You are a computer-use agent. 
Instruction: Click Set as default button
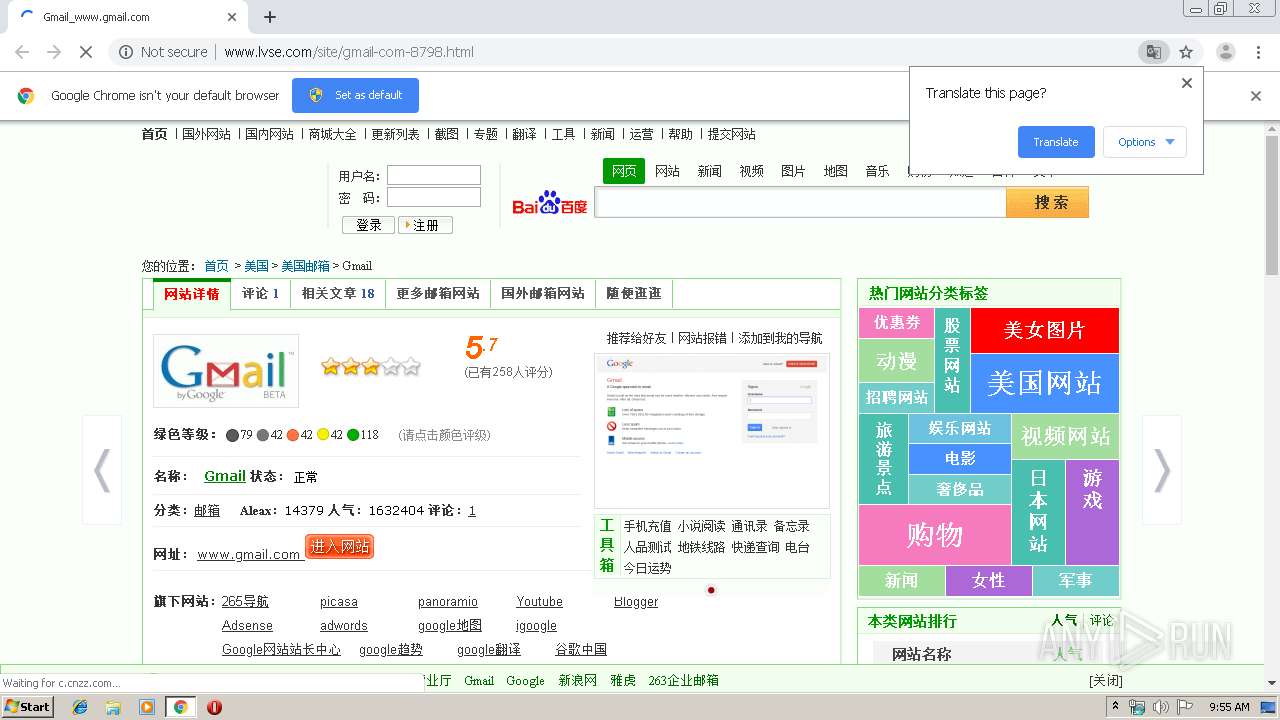click(355, 95)
